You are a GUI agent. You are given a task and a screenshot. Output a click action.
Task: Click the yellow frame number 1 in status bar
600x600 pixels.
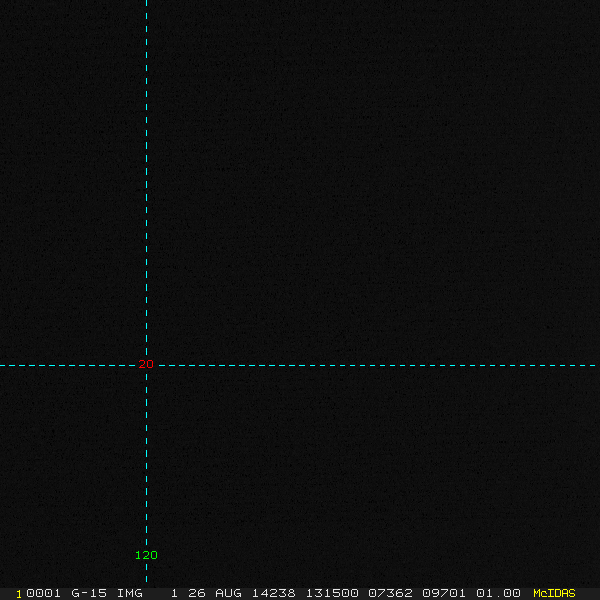click(19, 593)
